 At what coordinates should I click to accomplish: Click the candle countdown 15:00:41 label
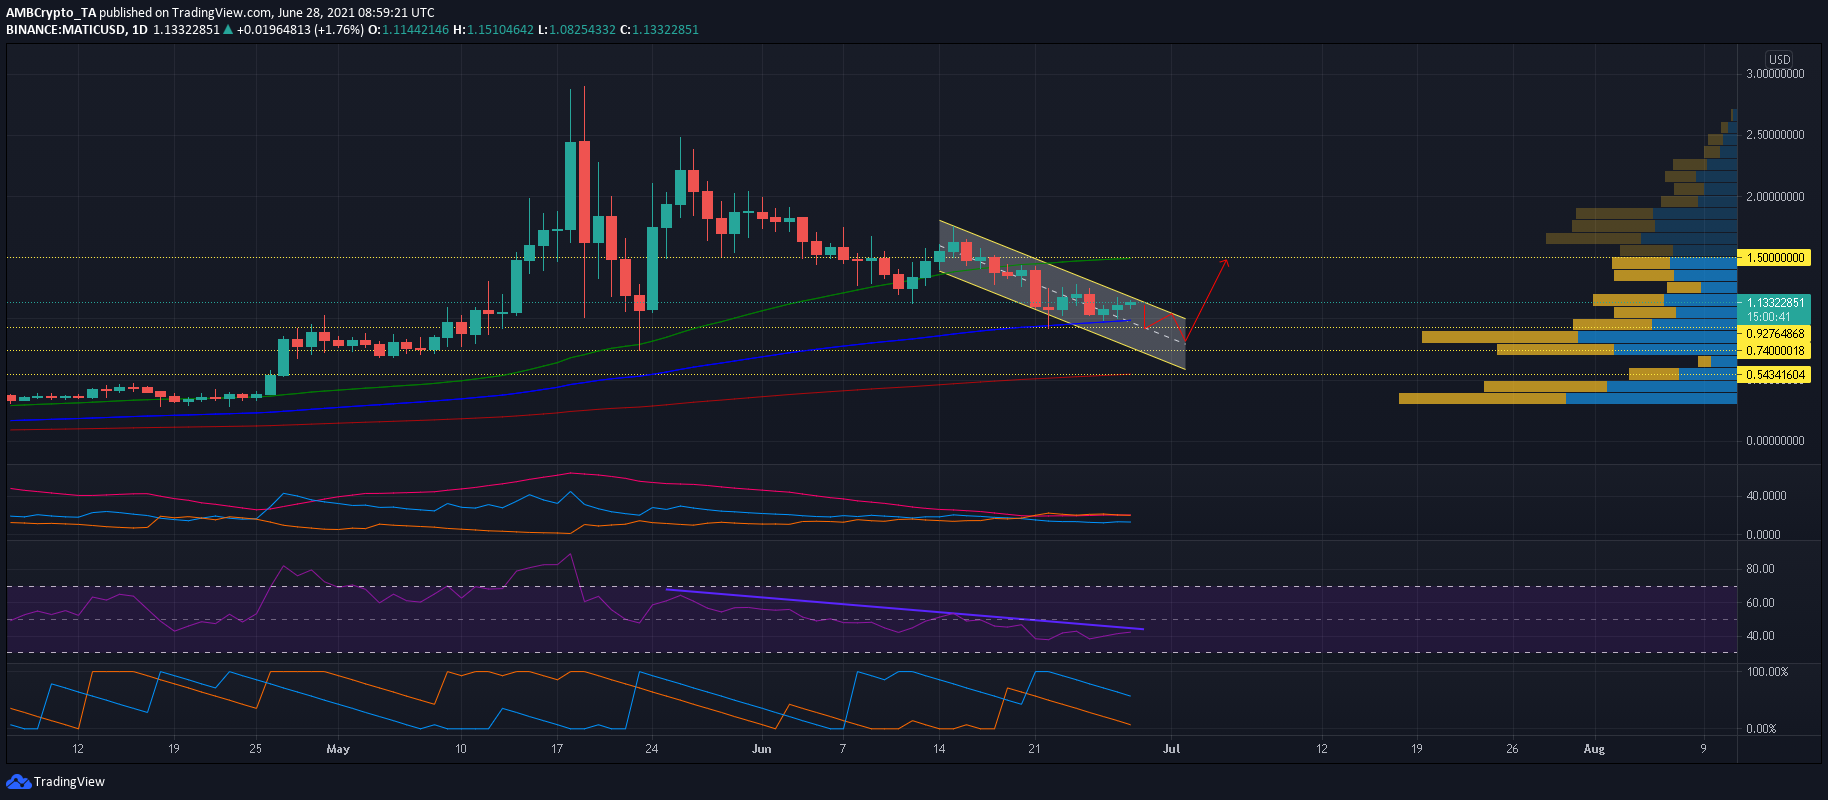click(x=1769, y=317)
